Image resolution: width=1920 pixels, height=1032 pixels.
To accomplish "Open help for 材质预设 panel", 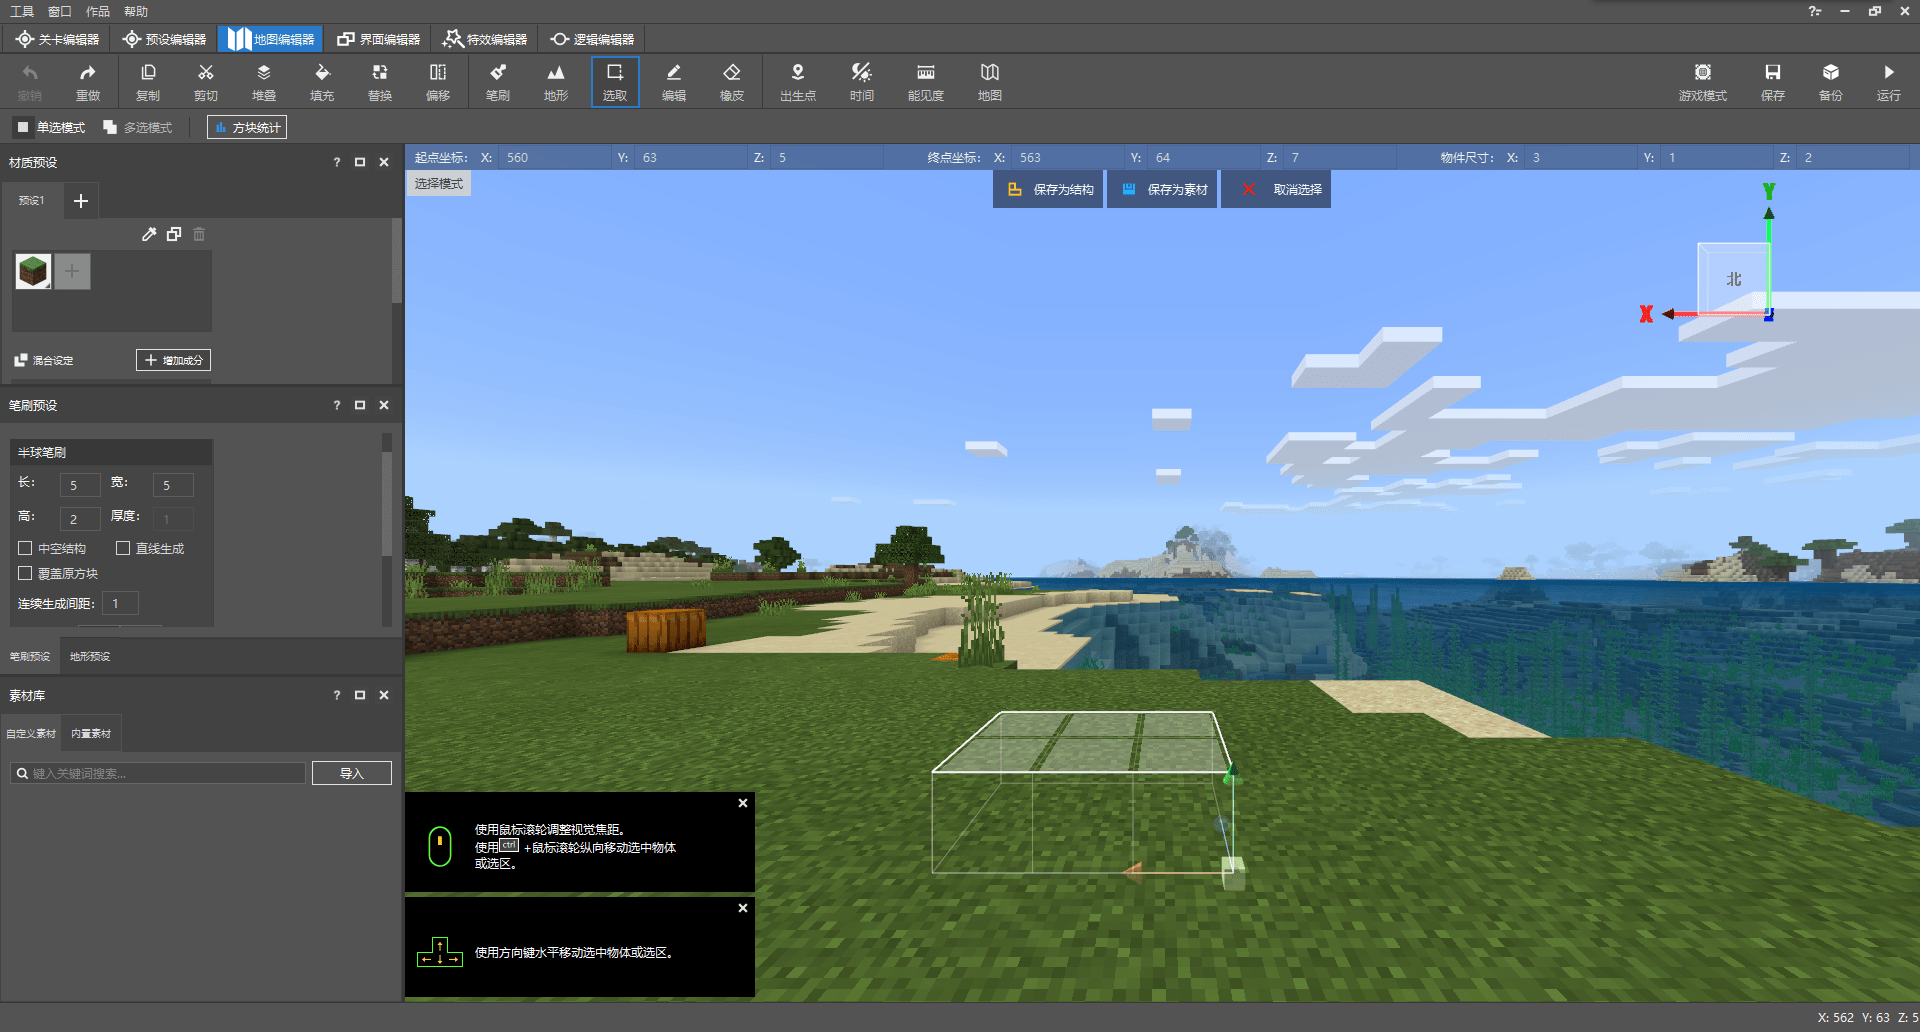I will pyautogui.click(x=337, y=162).
